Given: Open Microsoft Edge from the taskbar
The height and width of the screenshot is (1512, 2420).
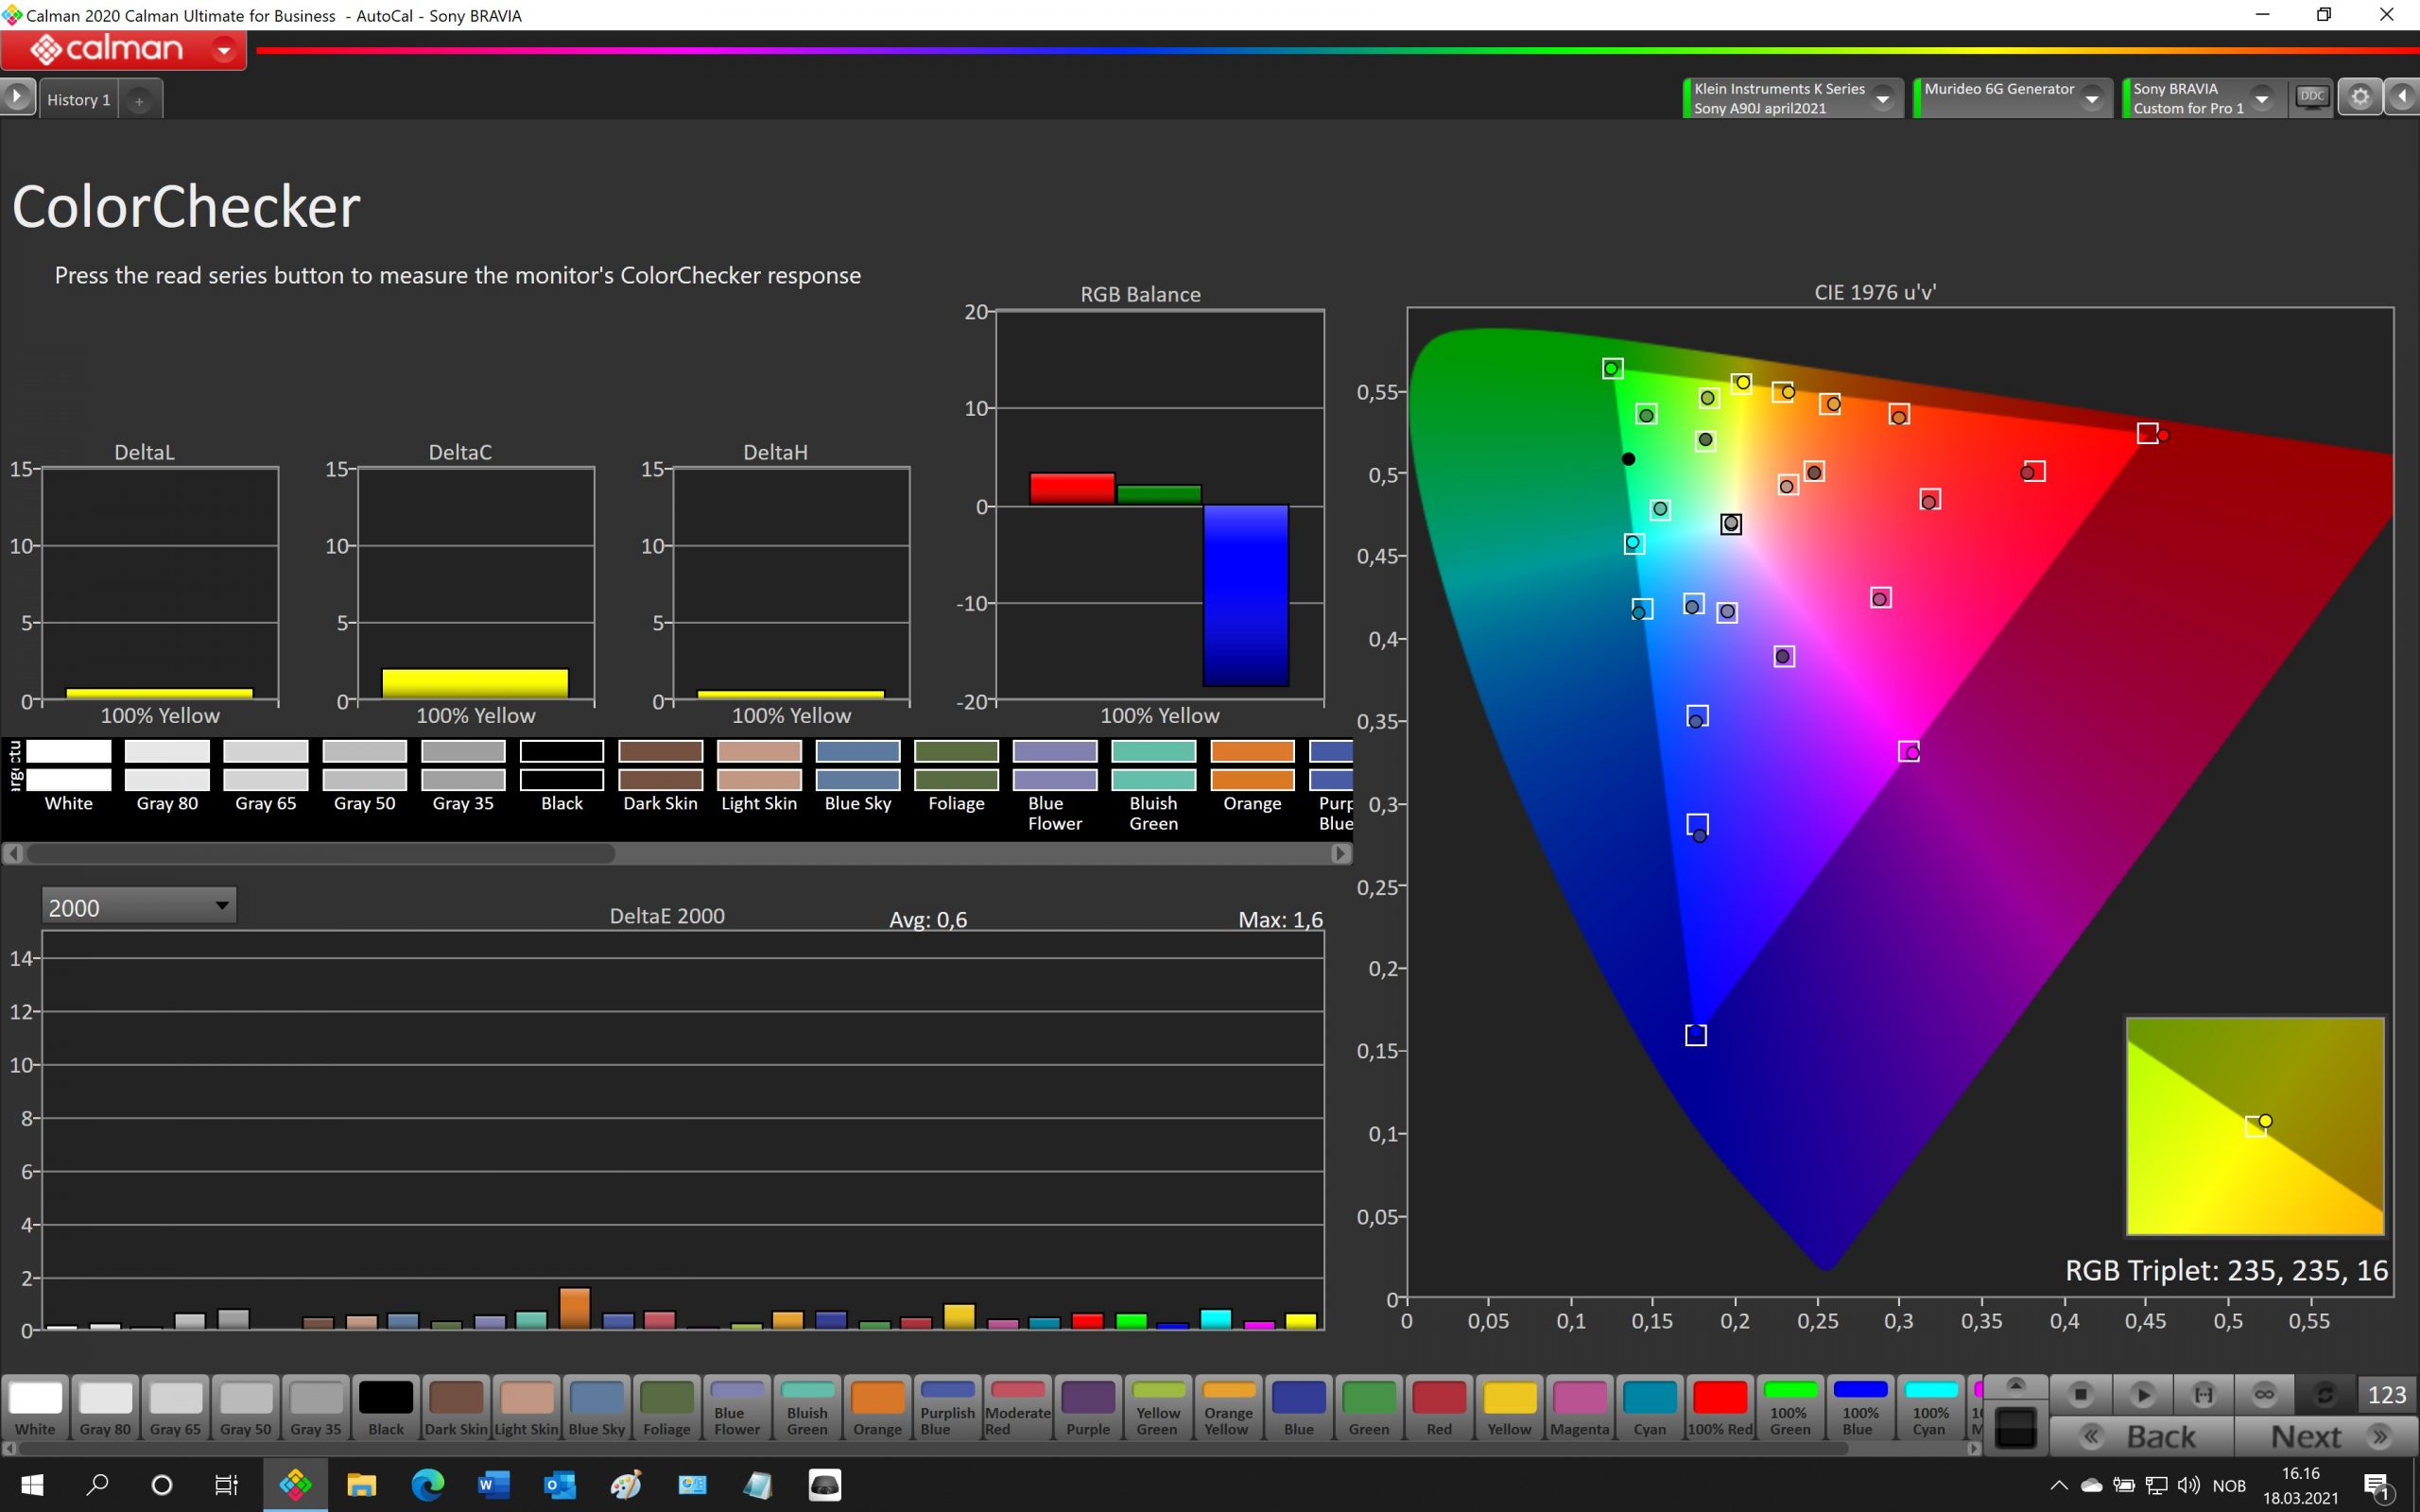Looking at the screenshot, I should 428,1485.
